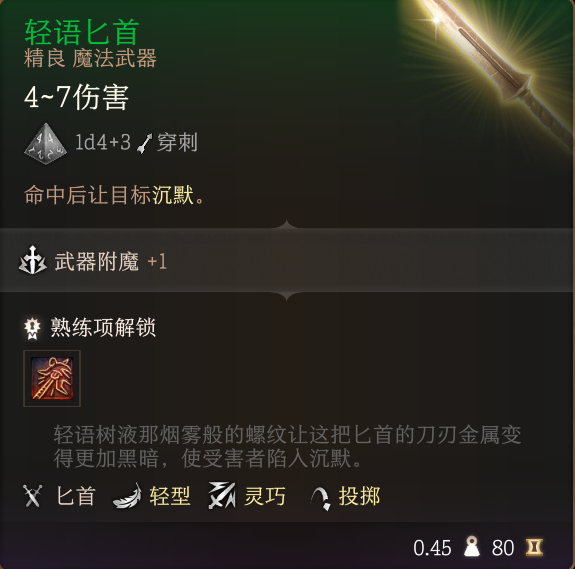The width and height of the screenshot is (575, 569).
Task: Click the 投掷 property label
Action: pyautogui.click(x=359, y=496)
